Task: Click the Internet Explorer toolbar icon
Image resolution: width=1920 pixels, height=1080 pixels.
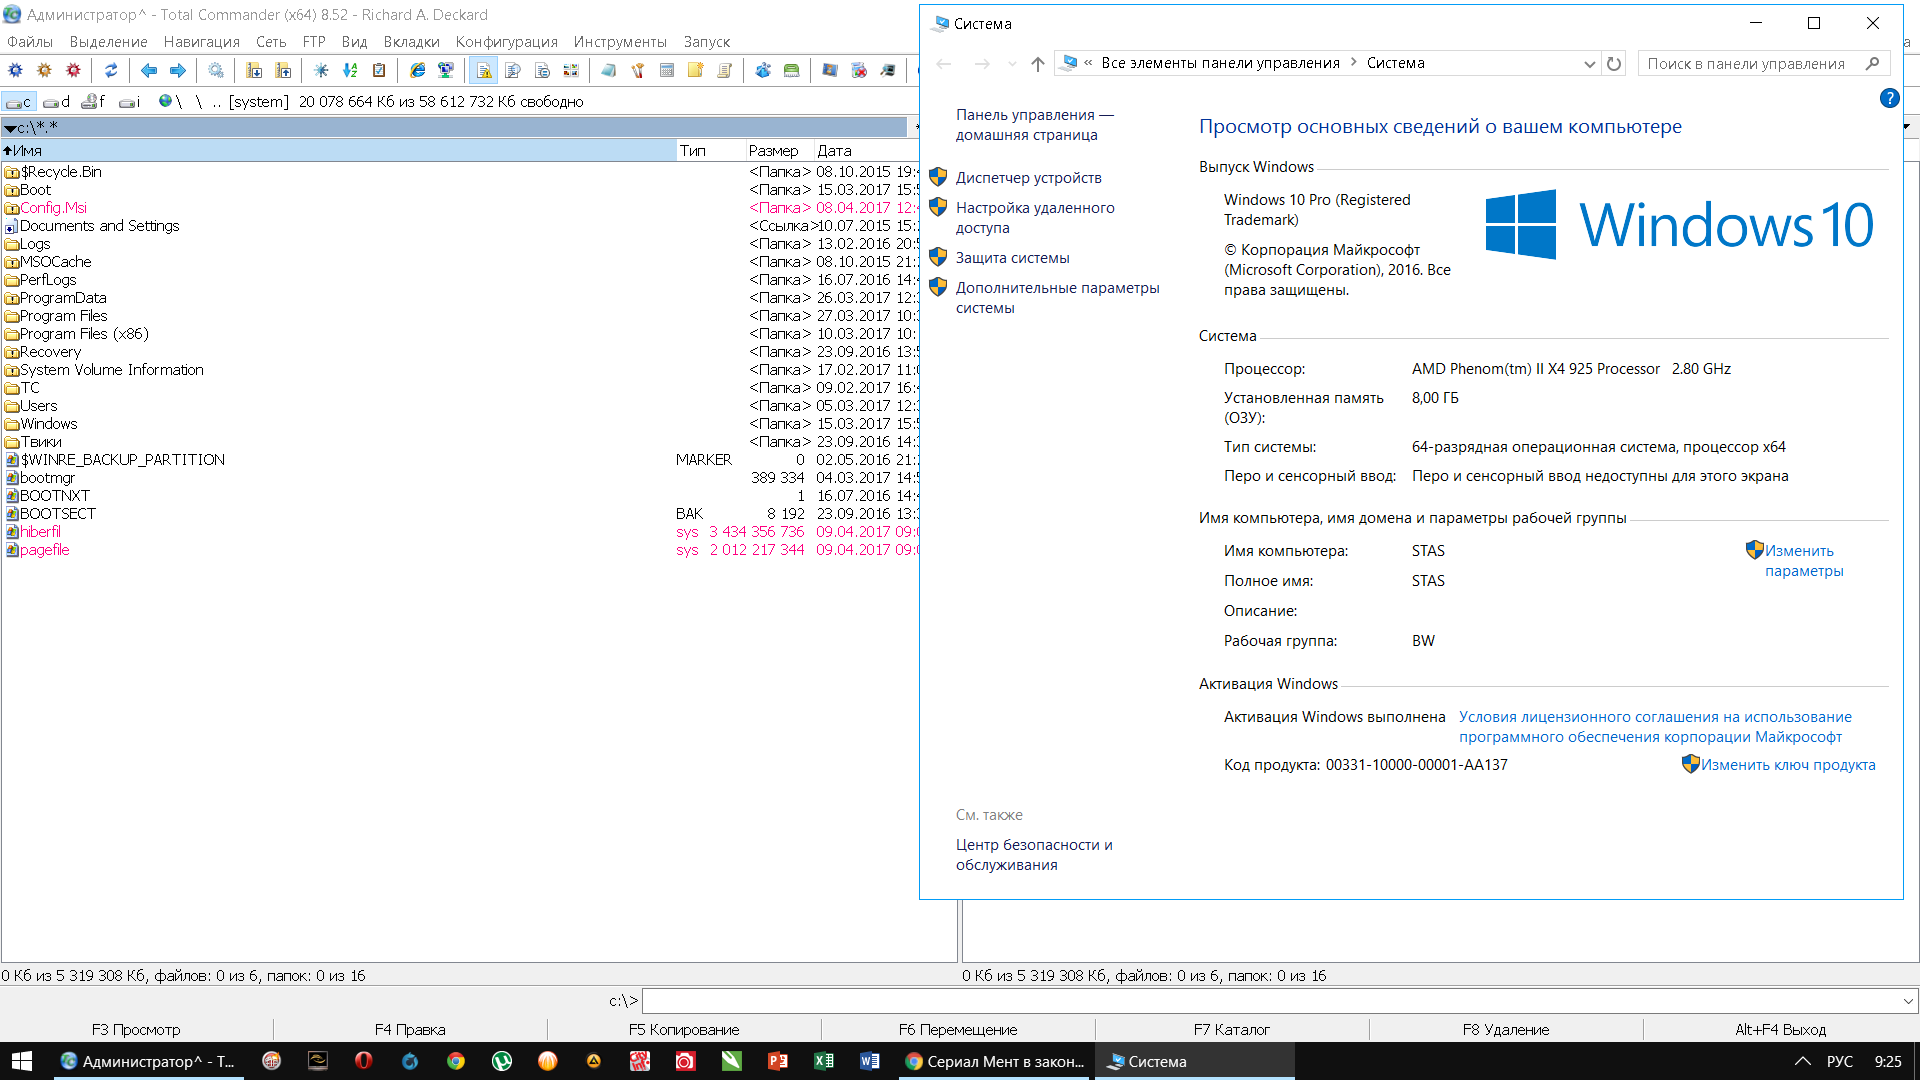Action: [x=417, y=70]
